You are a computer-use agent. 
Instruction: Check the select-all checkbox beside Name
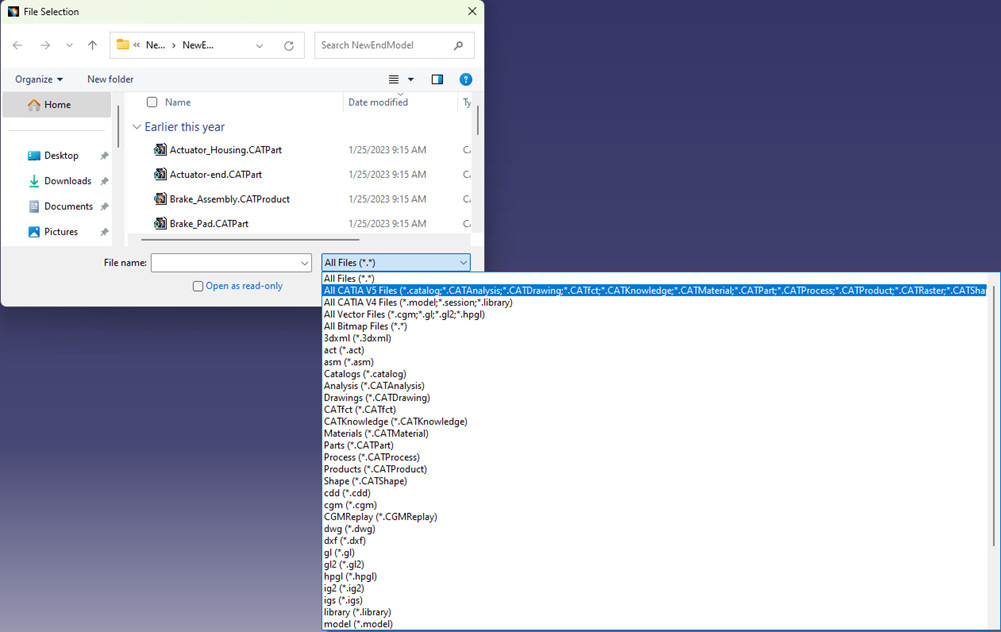pos(152,102)
